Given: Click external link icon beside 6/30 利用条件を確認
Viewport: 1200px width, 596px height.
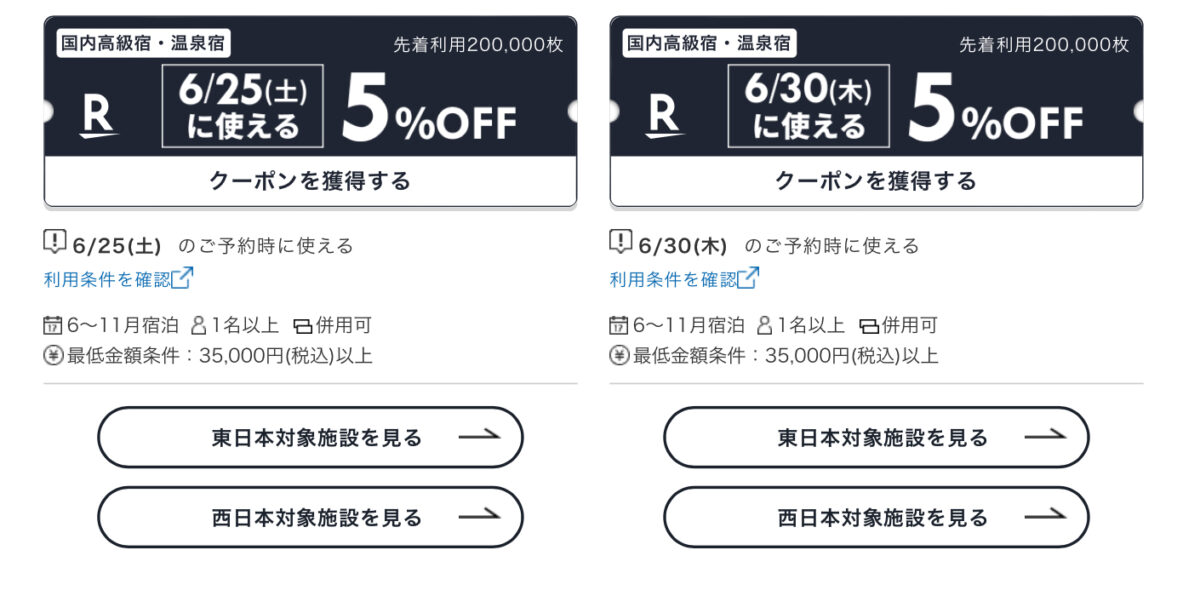Looking at the screenshot, I should (748, 279).
